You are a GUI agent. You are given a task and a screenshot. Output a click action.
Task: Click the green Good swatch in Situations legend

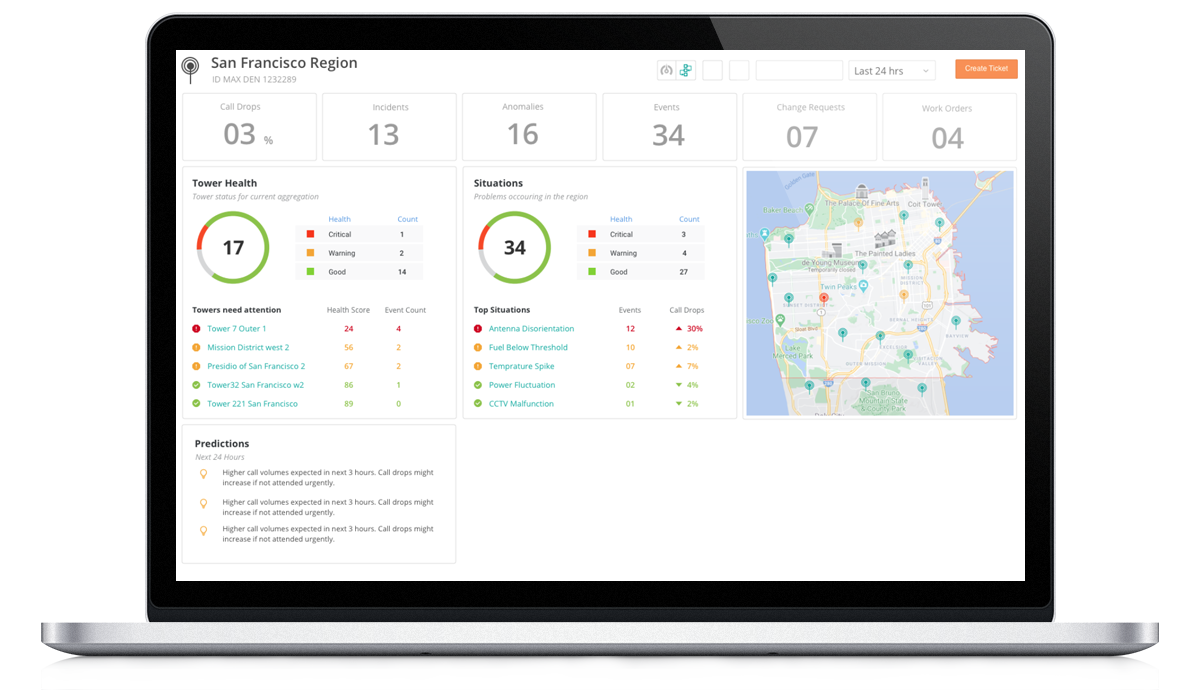pos(592,272)
